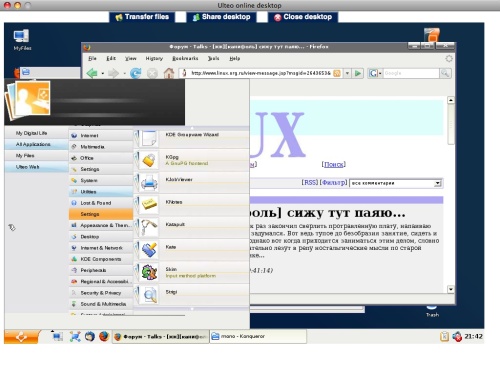Screen dimensions: 500x375
Task: Open the File menu in Firefox
Action: tap(92, 58)
